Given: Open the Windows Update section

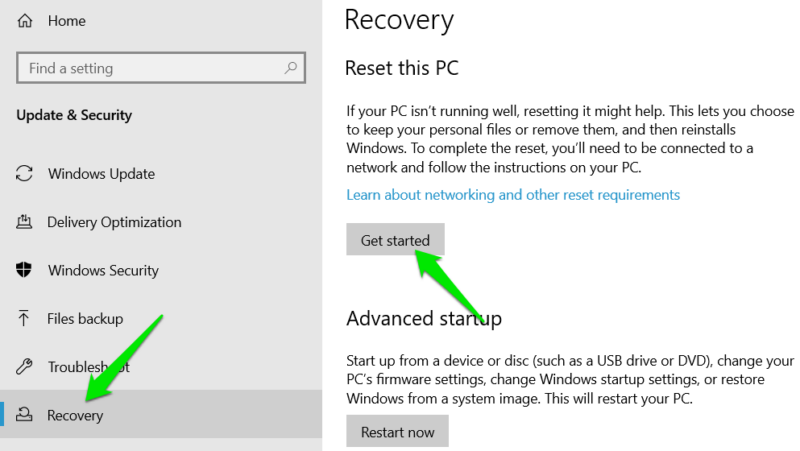Looking at the screenshot, I should pos(101,174).
